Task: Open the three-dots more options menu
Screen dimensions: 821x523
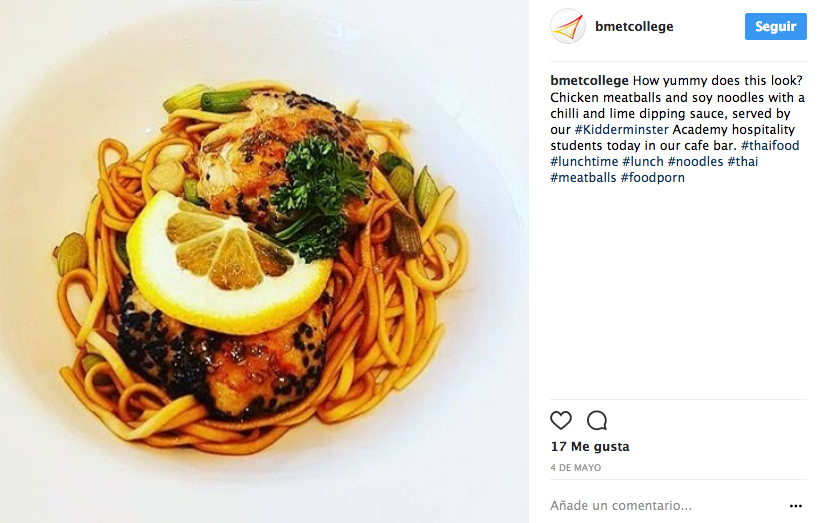Action: pyautogui.click(x=795, y=506)
